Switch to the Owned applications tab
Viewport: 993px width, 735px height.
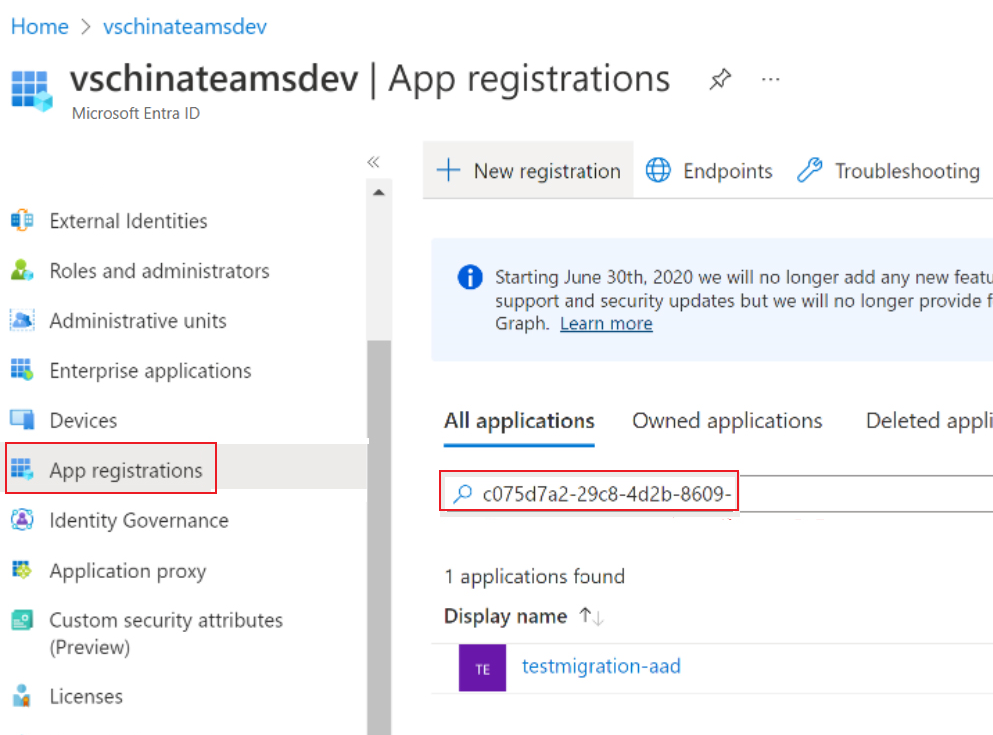coord(727,420)
